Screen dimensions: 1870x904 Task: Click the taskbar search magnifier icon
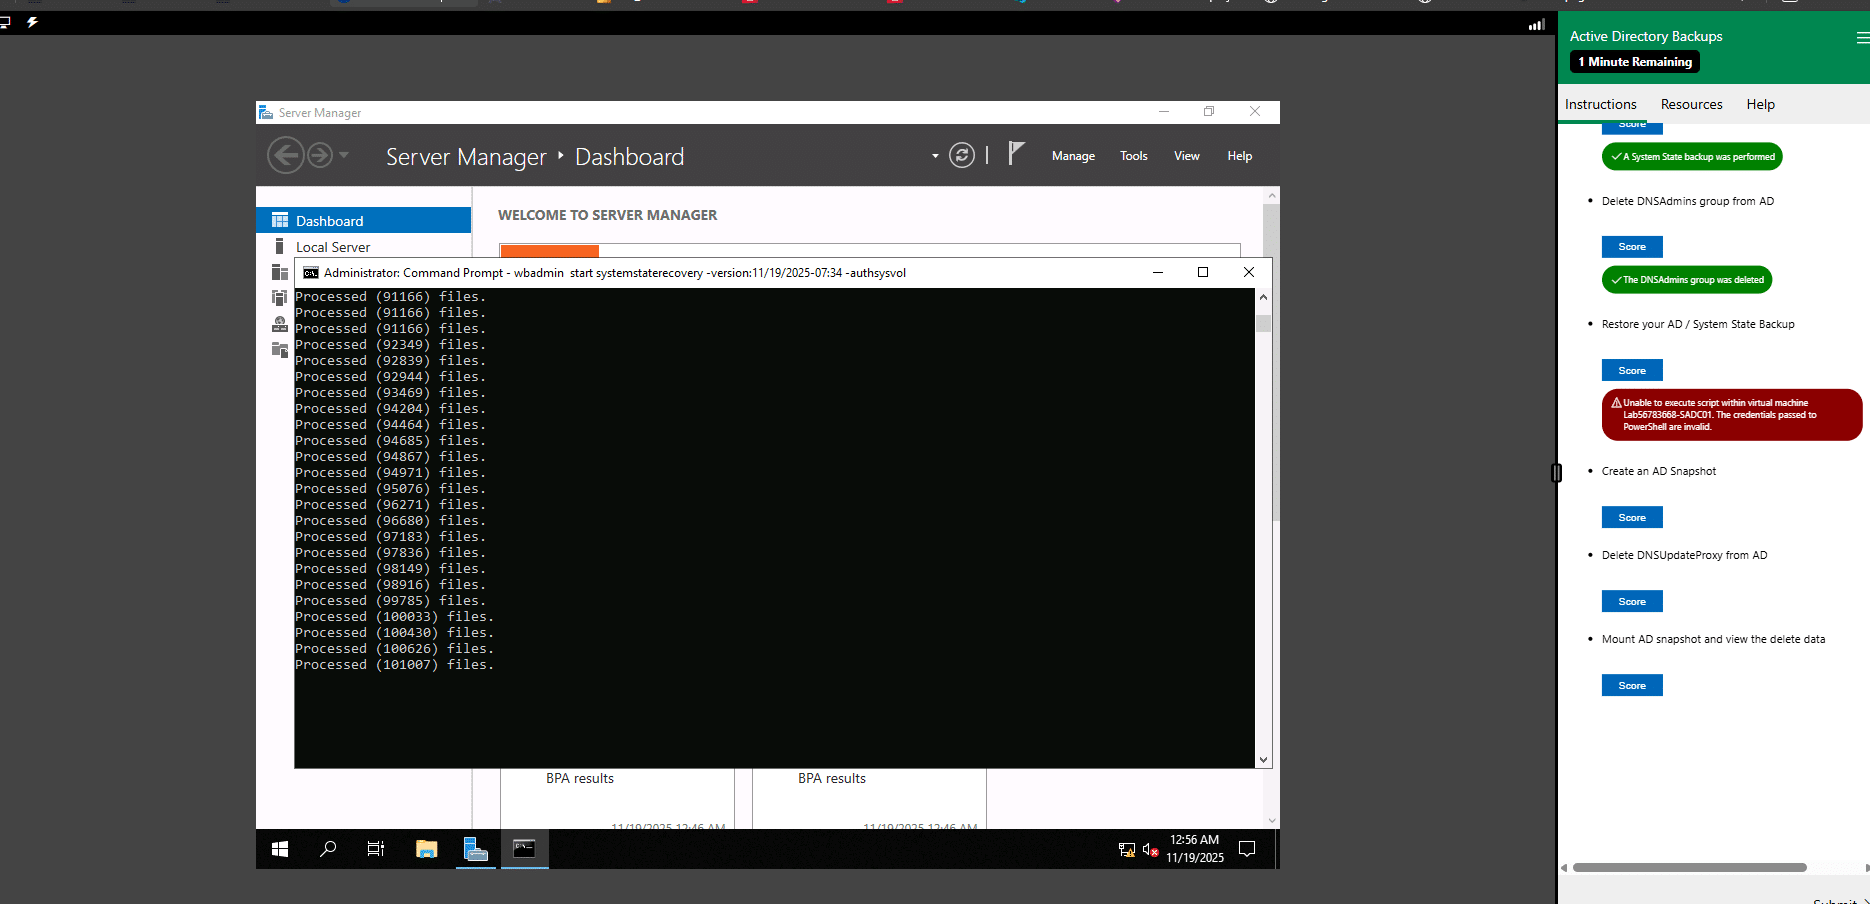[x=328, y=849]
